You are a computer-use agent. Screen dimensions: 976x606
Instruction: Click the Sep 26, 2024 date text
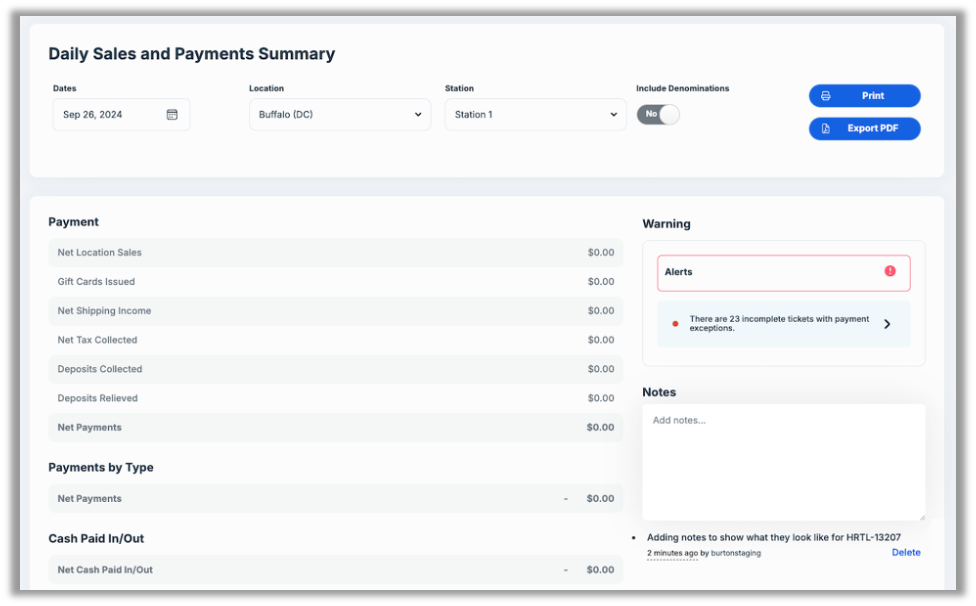93,115
